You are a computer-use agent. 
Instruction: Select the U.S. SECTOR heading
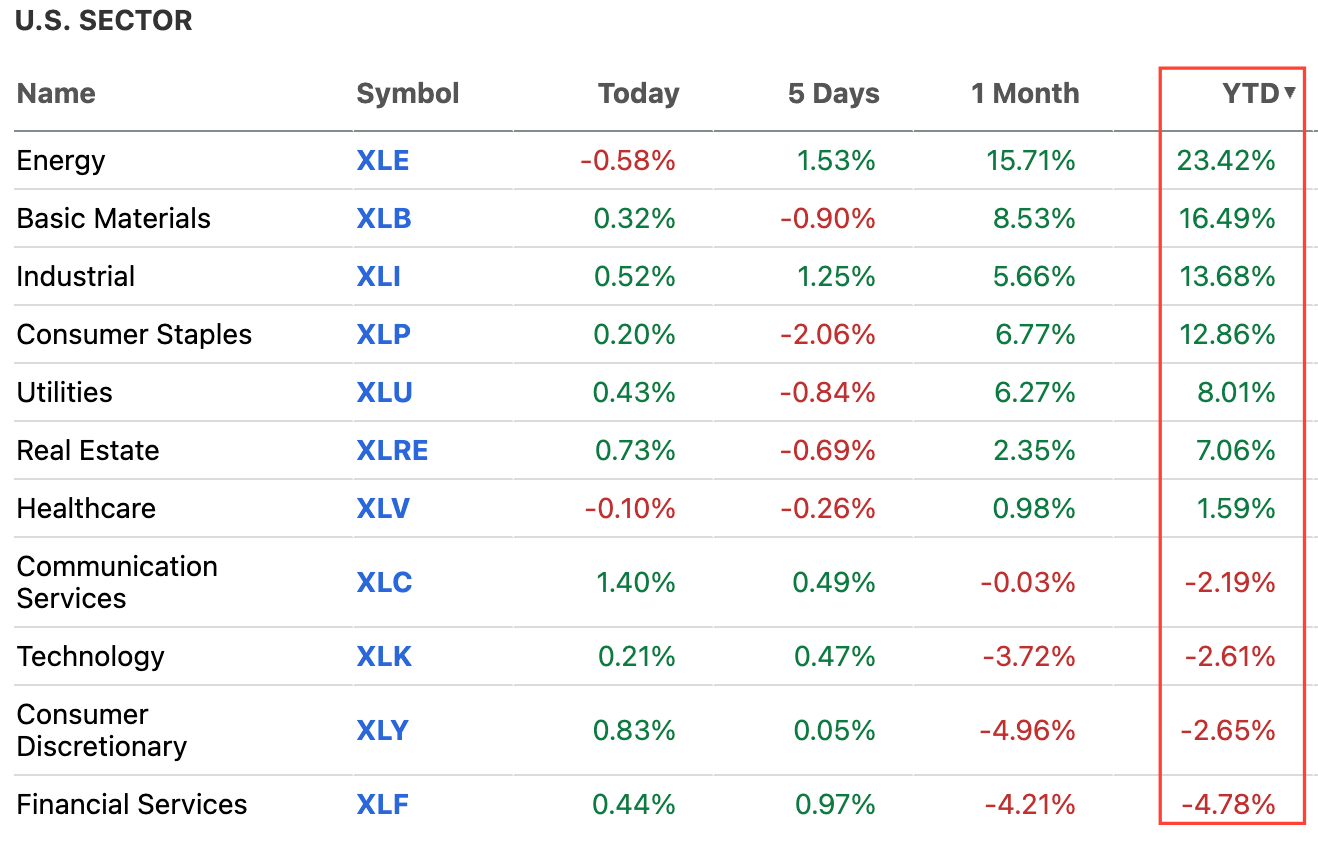pos(103,20)
